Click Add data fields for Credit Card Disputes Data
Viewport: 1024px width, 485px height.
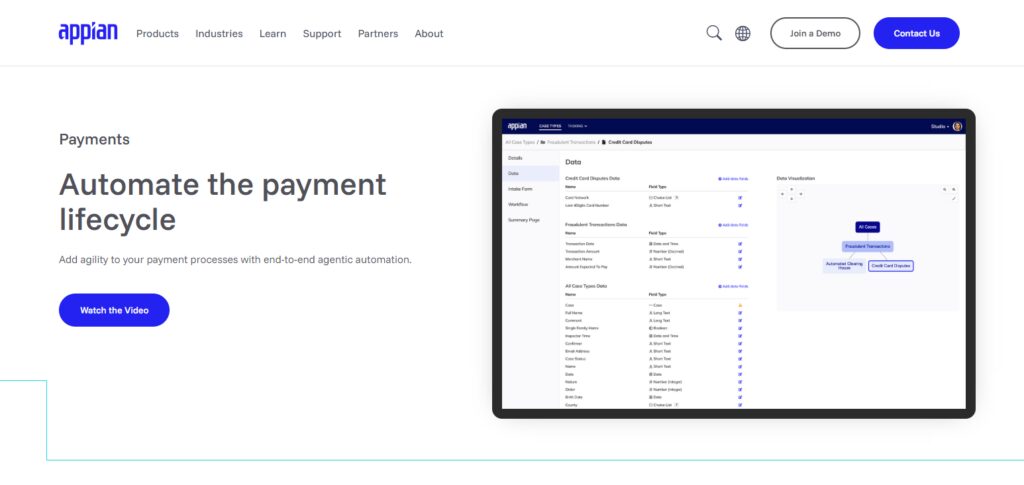click(x=733, y=178)
